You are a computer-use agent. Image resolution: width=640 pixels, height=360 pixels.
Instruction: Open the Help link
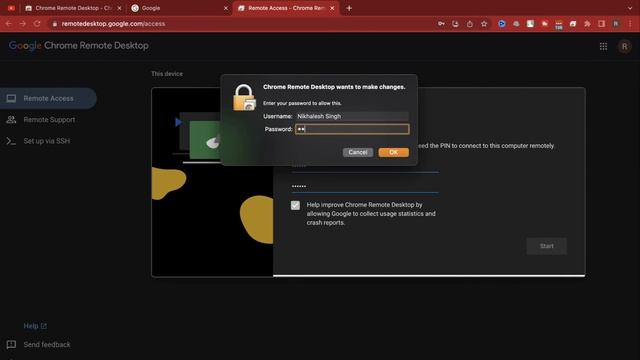(x=35, y=326)
